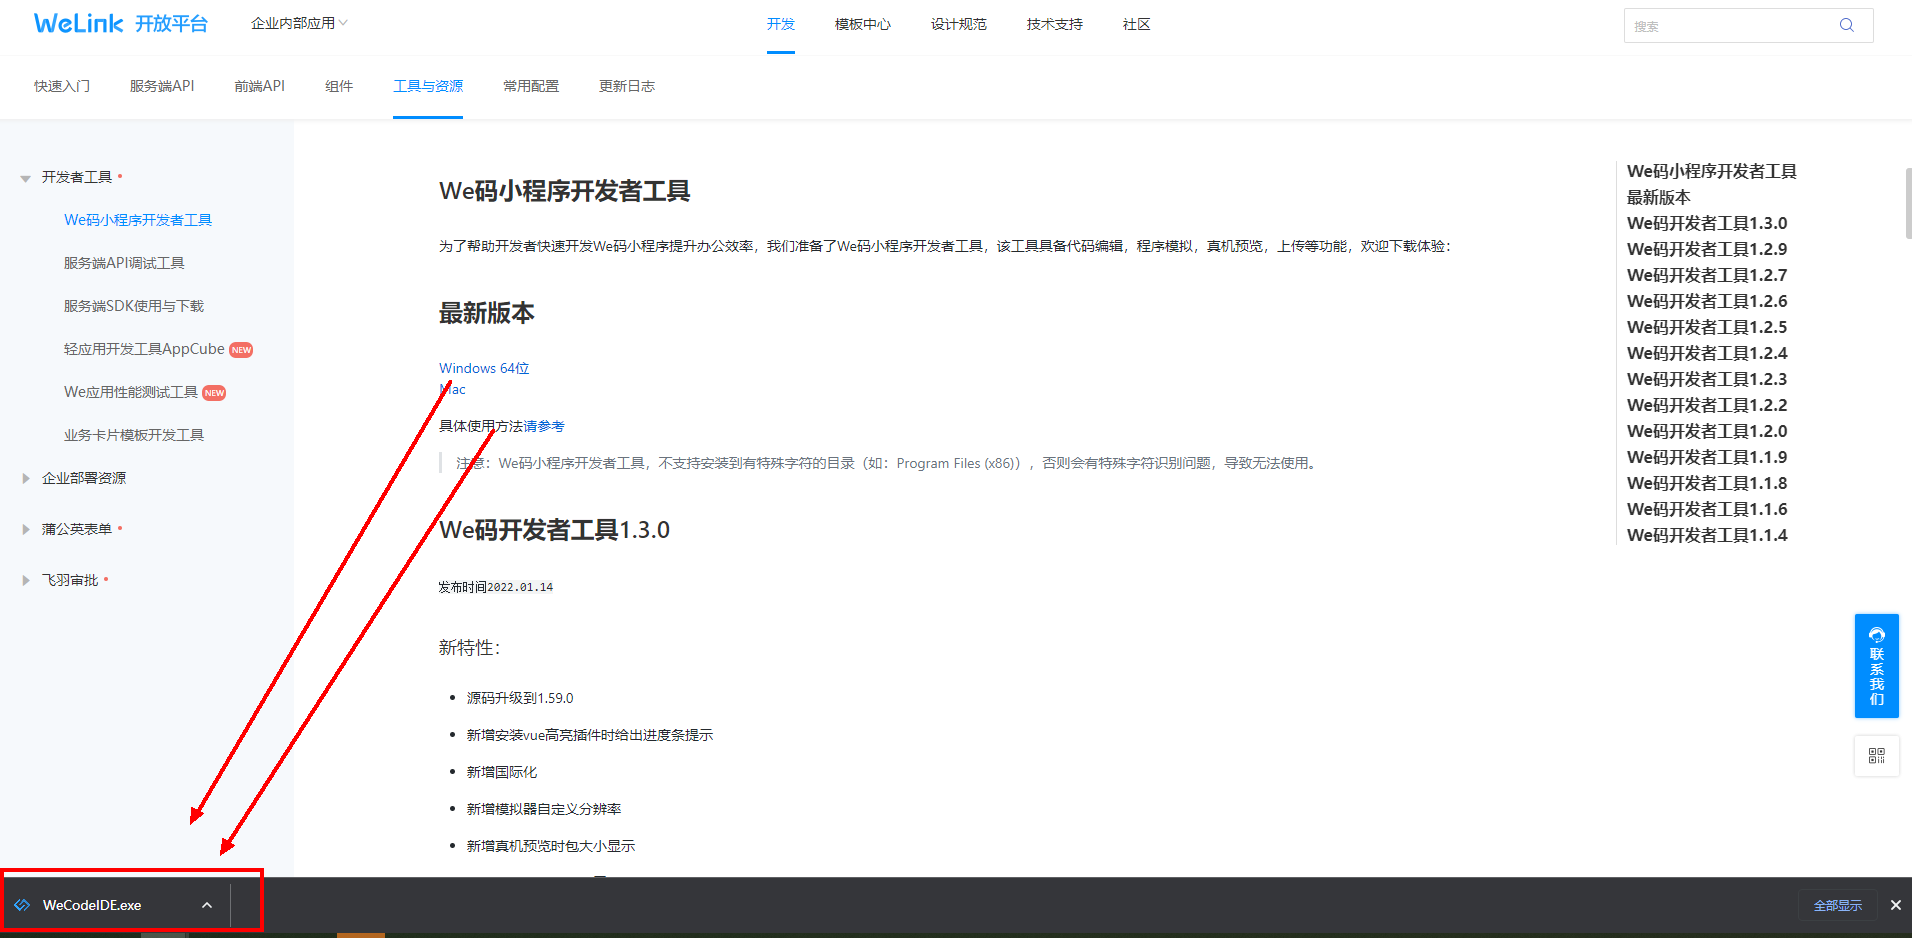Select We应用性能测试工具 in sidebar
The height and width of the screenshot is (938, 1912).
(x=131, y=392)
